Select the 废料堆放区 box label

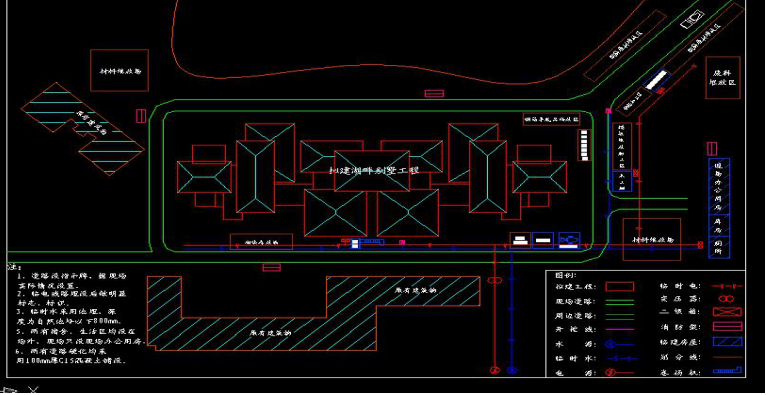[x=723, y=78]
